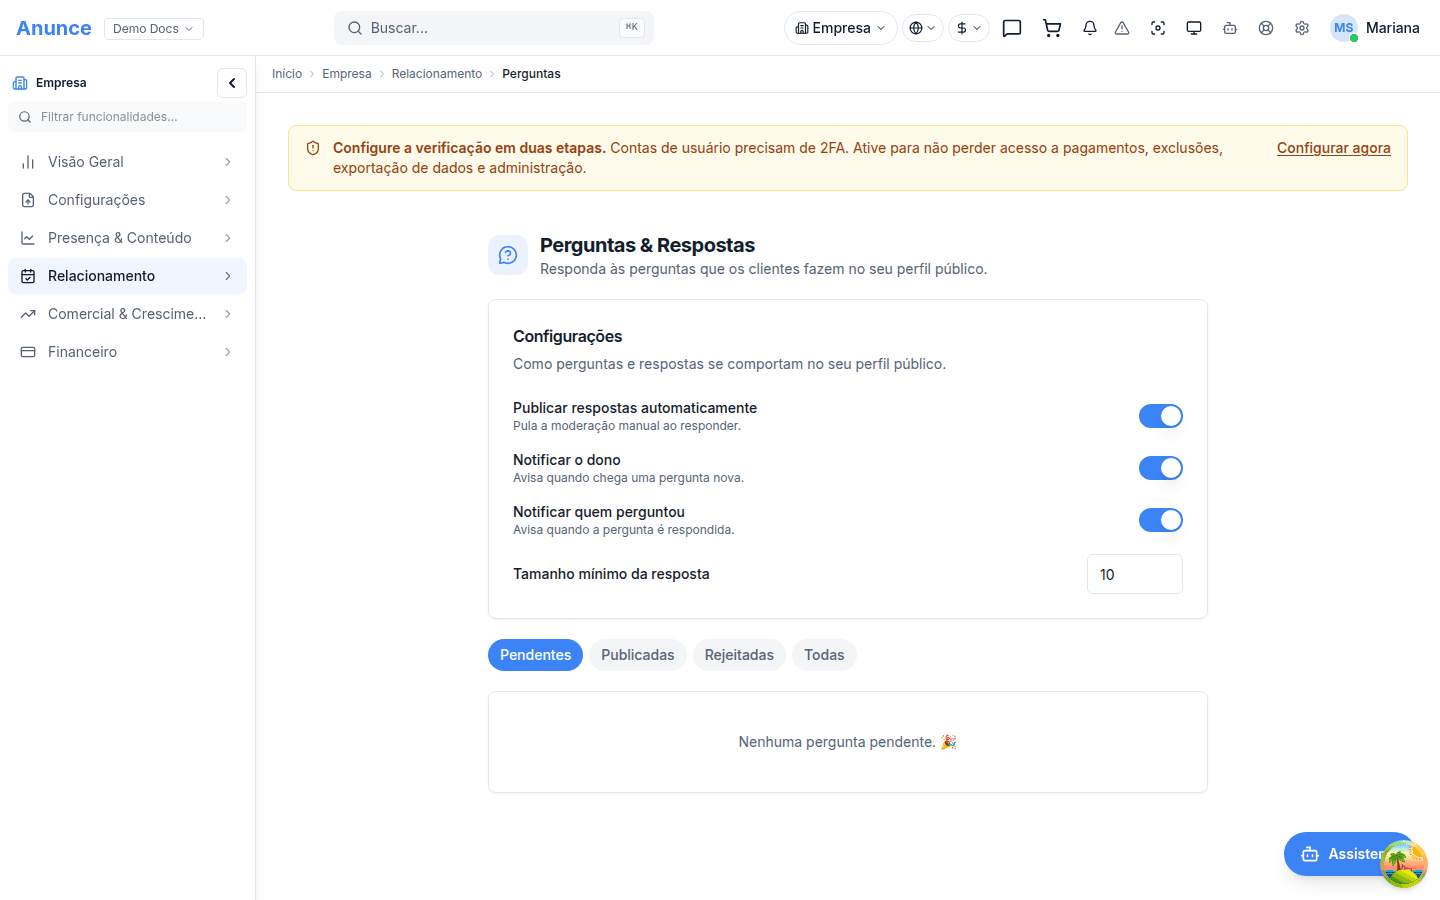Screen dimensions: 1440x900
Task: Open the dollar currency dropdown
Action: [x=969, y=28]
